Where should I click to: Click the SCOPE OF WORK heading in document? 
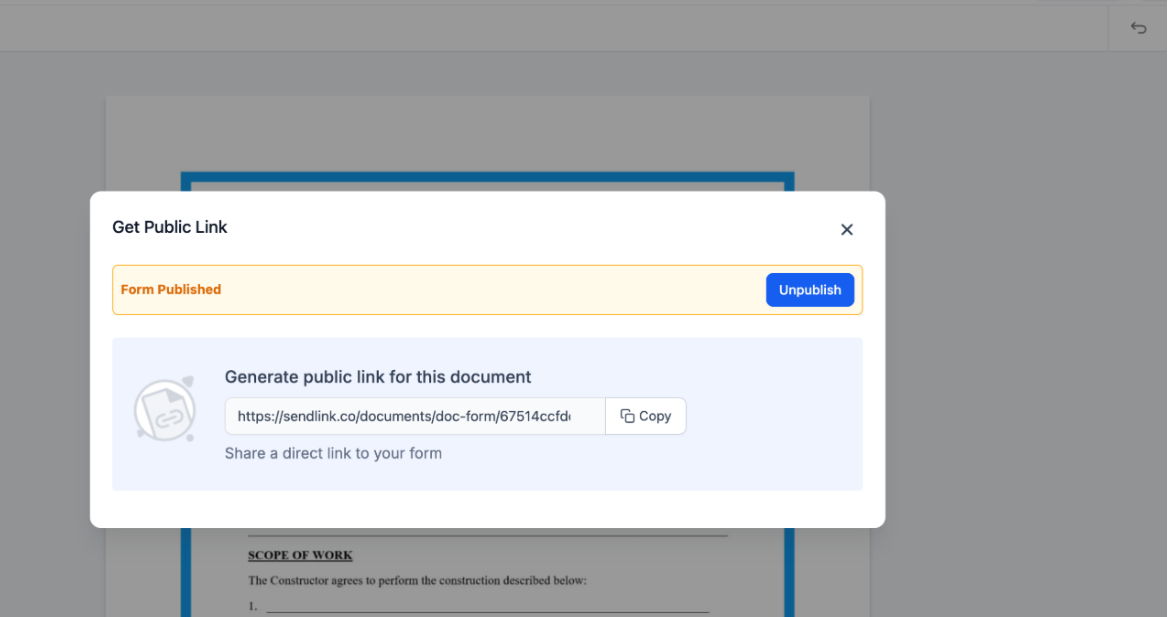point(300,555)
